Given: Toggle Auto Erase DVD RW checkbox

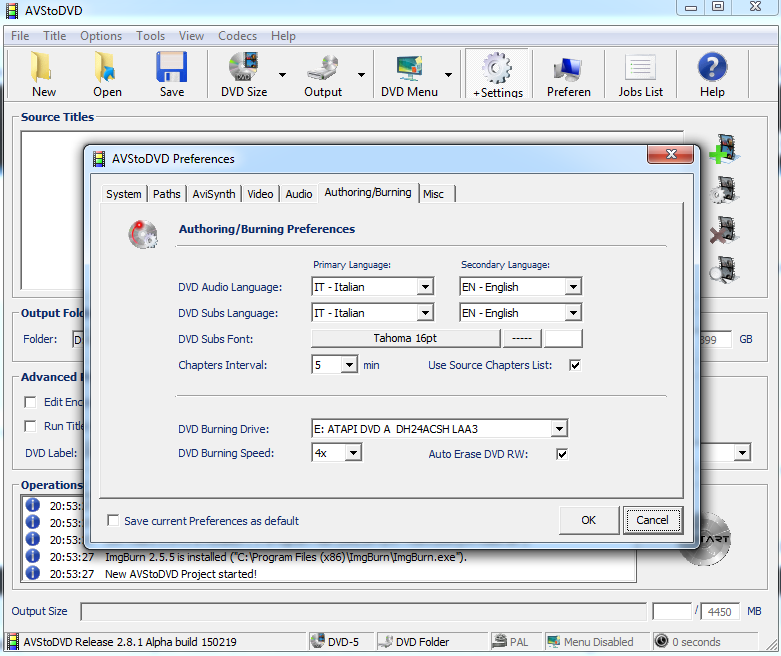Looking at the screenshot, I should click(x=562, y=454).
